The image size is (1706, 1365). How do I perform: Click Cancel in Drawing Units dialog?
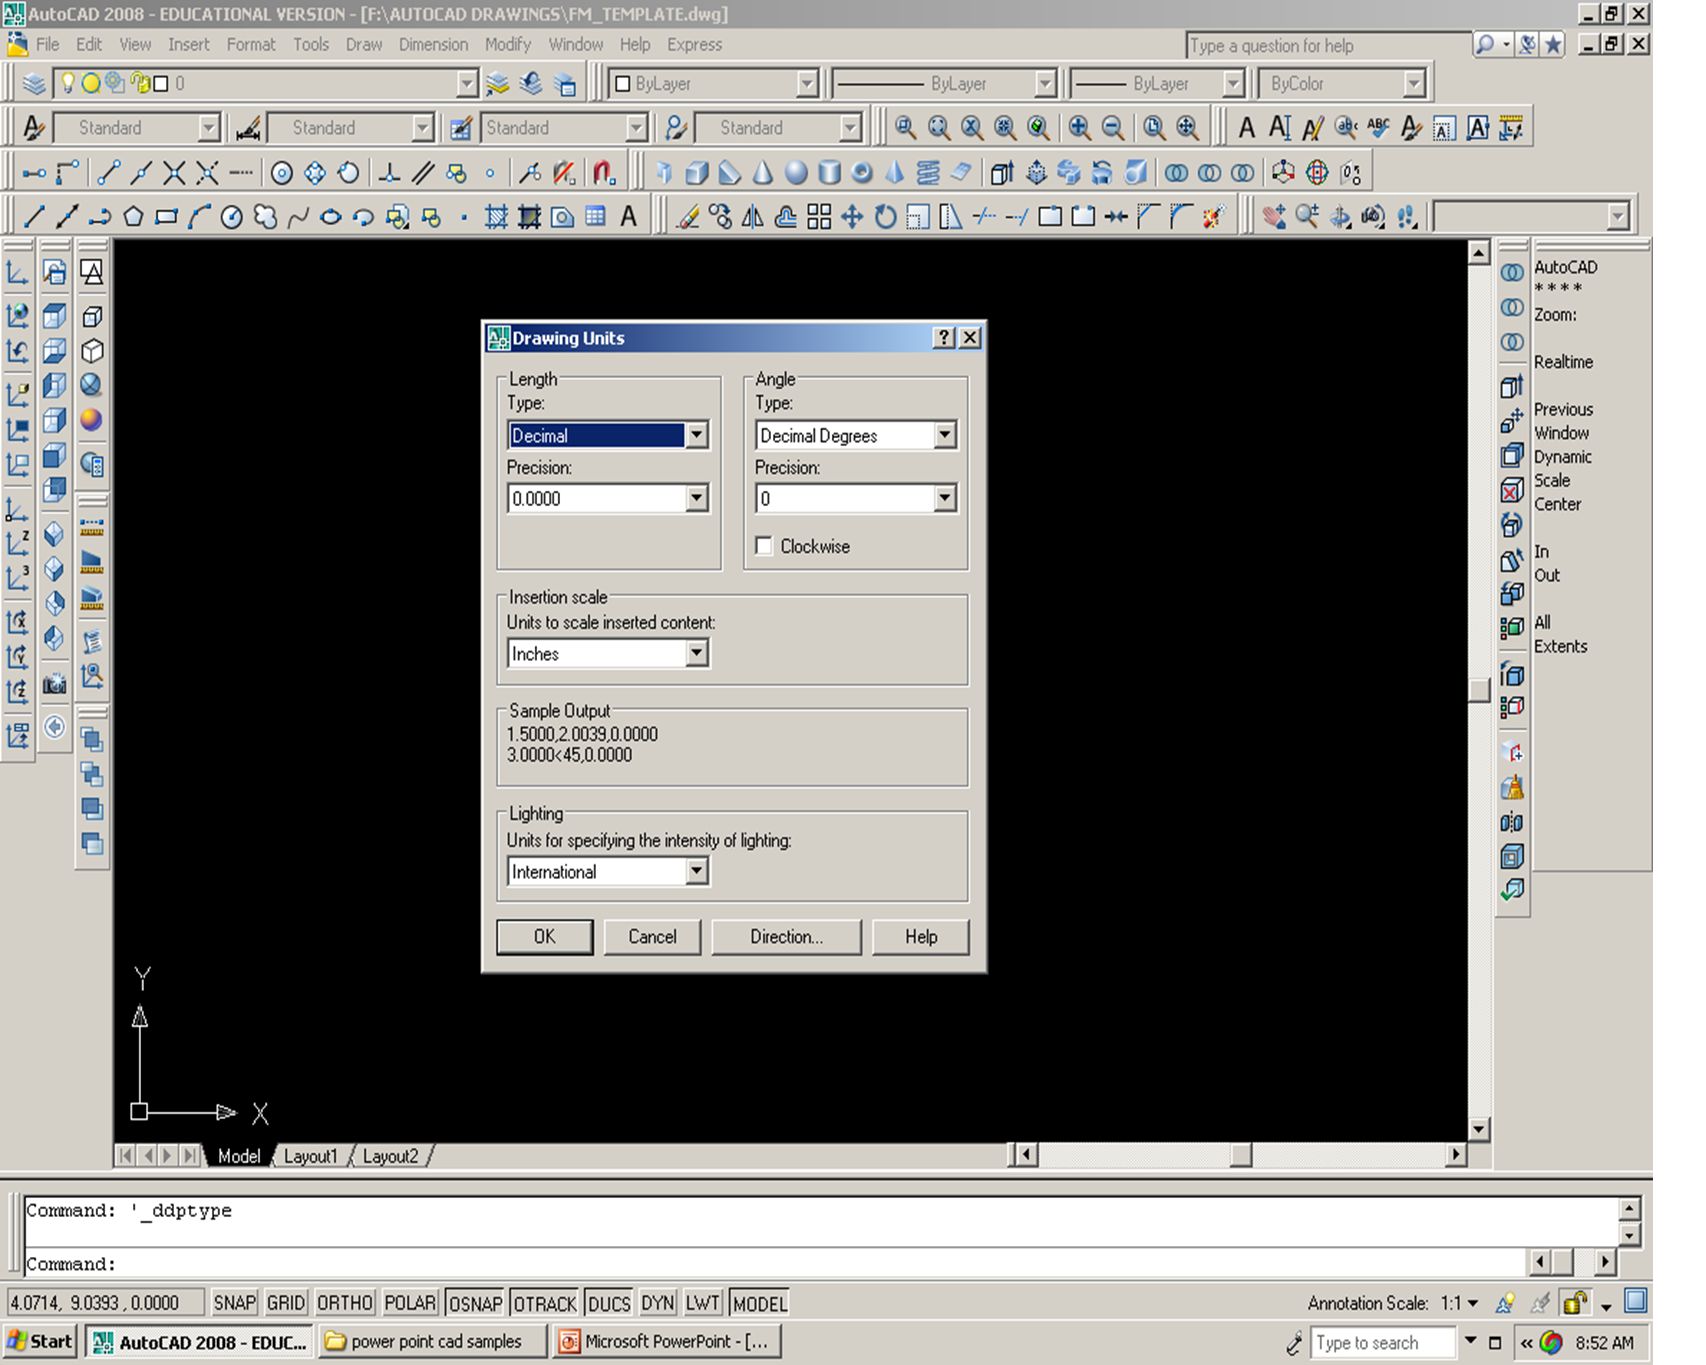point(652,936)
